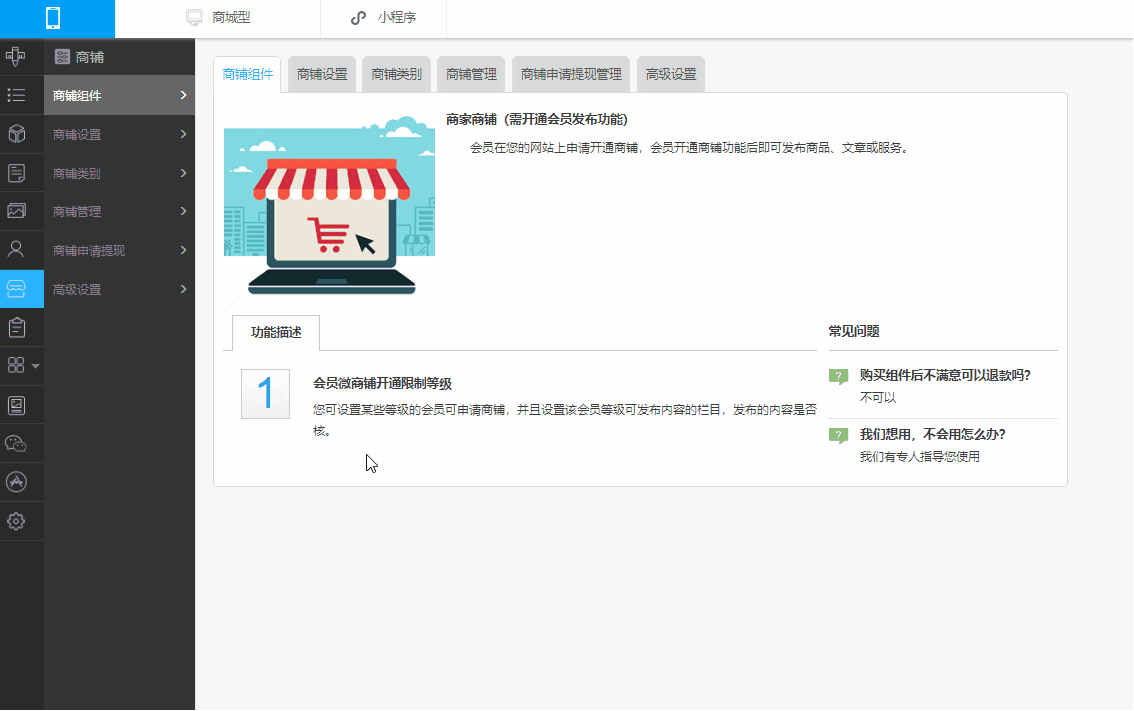Image resolution: width=1134 pixels, height=711 pixels.
Task: Click the shop storefront illustration image
Action: (329, 203)
